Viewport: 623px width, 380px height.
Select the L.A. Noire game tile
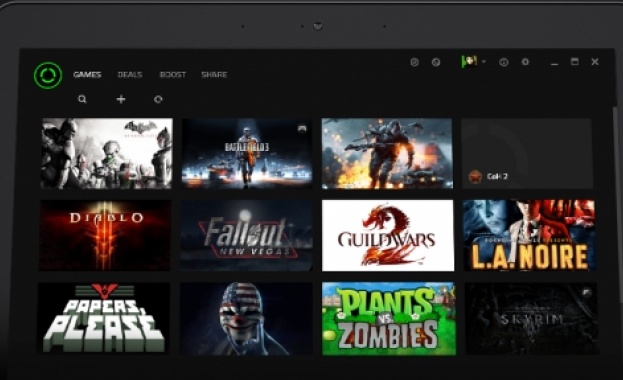[529, 235]
